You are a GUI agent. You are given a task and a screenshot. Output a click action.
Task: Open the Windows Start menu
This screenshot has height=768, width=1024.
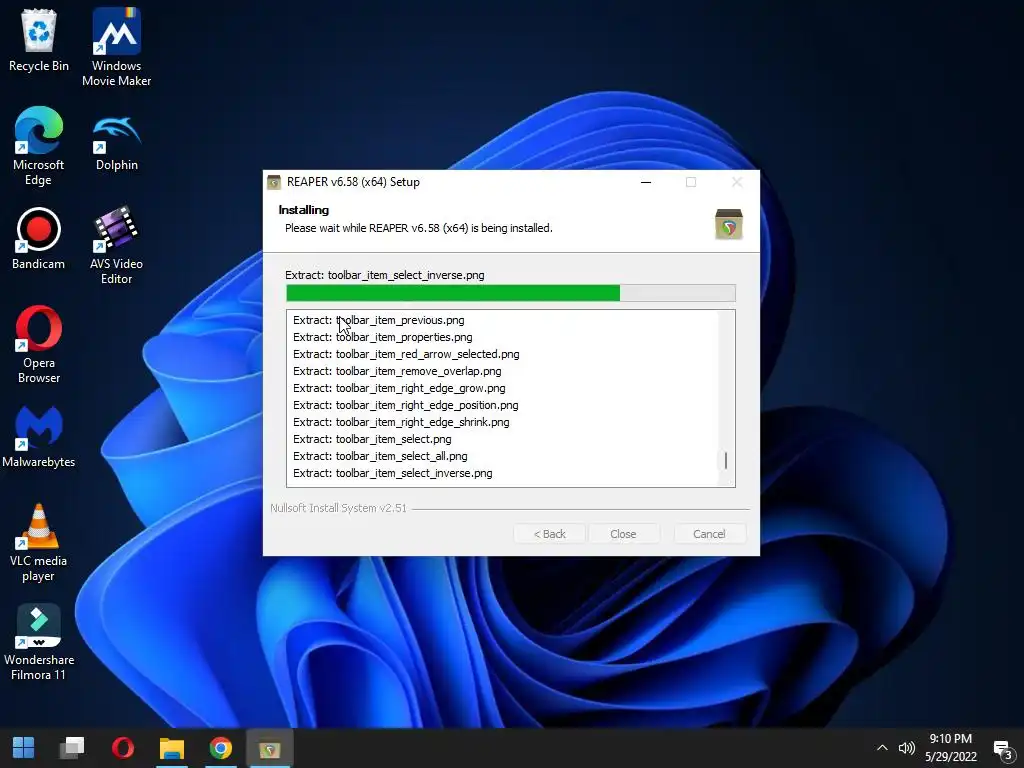(24, 748)
